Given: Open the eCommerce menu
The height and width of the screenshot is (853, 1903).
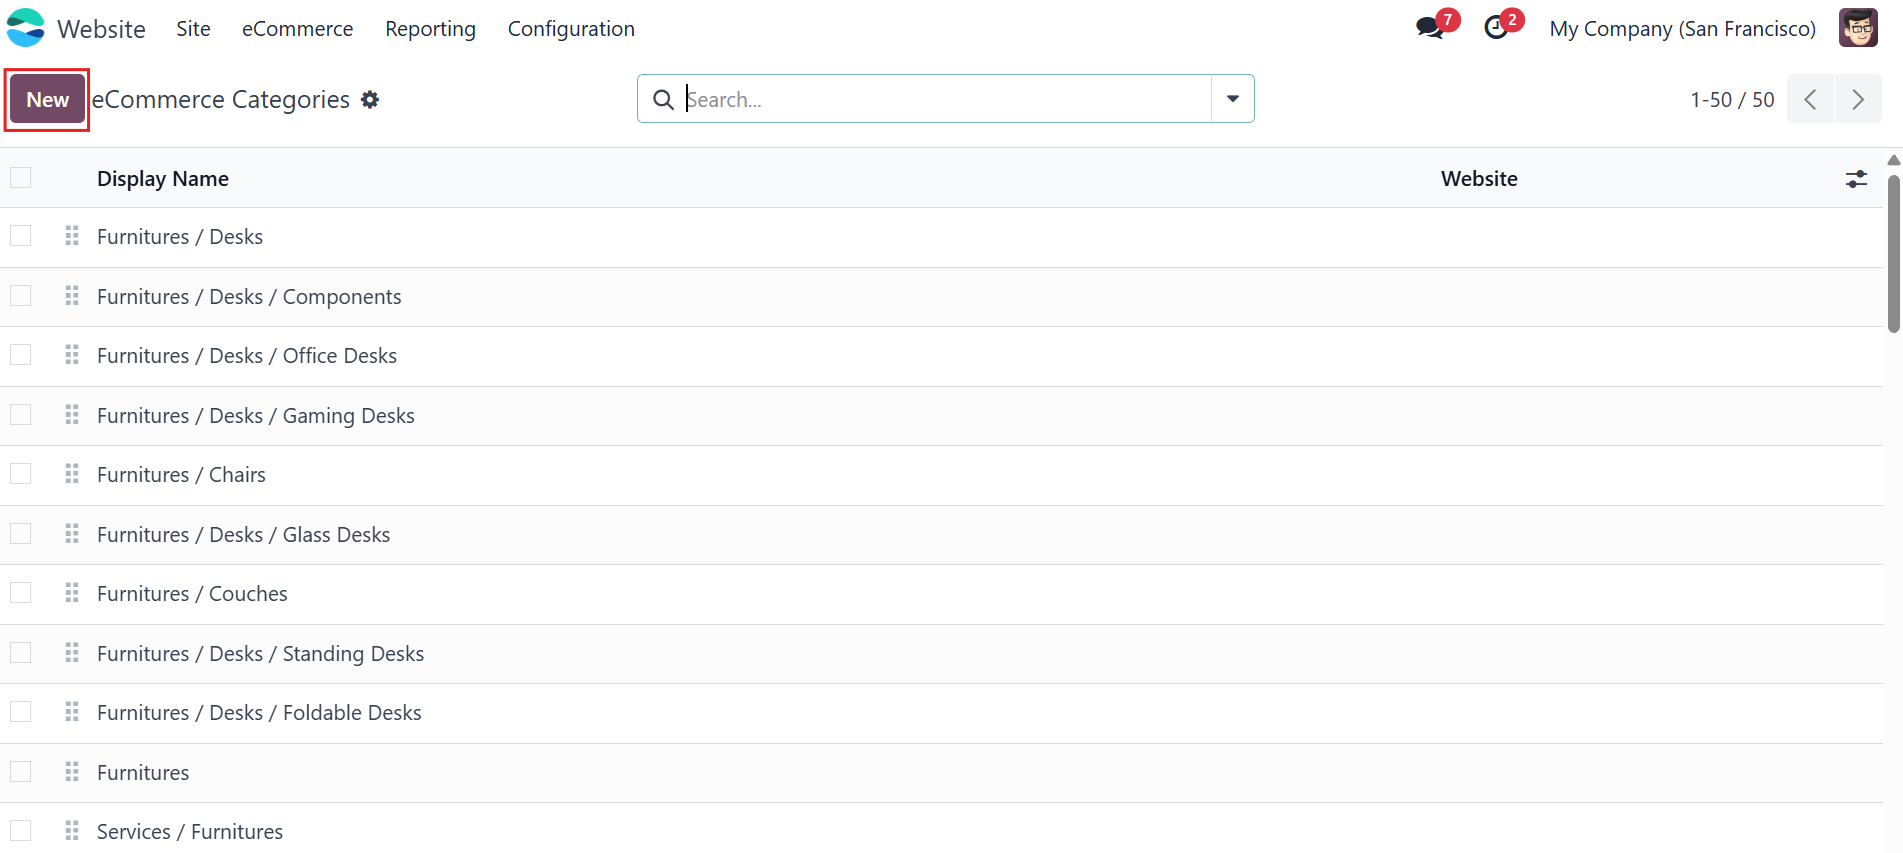Looking at the screenshot, I should [297, 29].
